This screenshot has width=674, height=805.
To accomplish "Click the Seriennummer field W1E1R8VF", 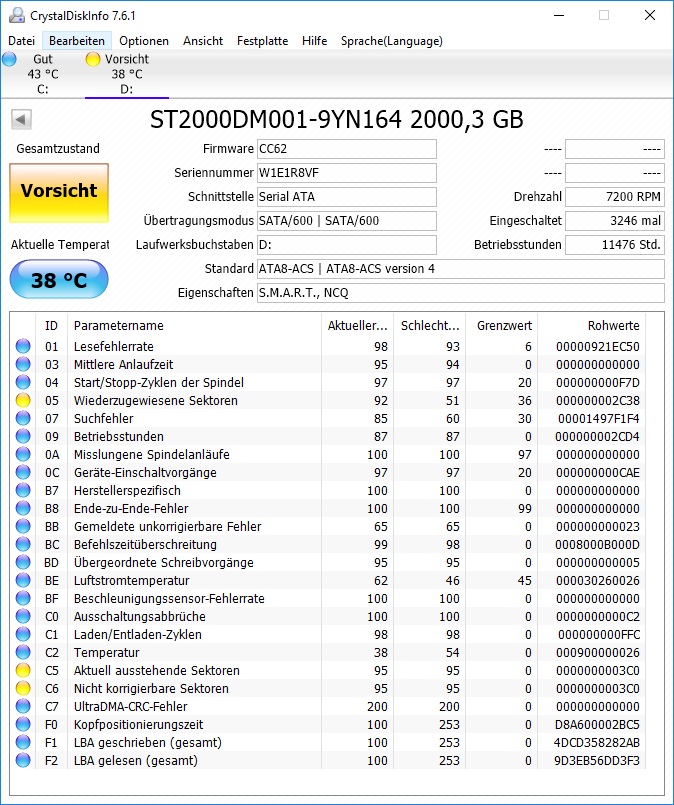I will [x=346, y=173].
